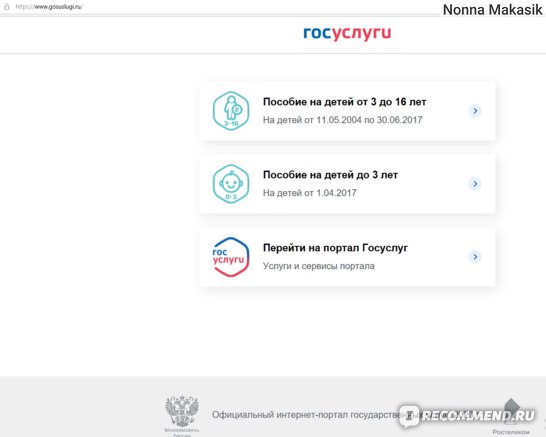This screenshot has width=546, height=437.
Task: Select Пособие на детей от 3 до 16 лет
Action: [x=347, y=111]
